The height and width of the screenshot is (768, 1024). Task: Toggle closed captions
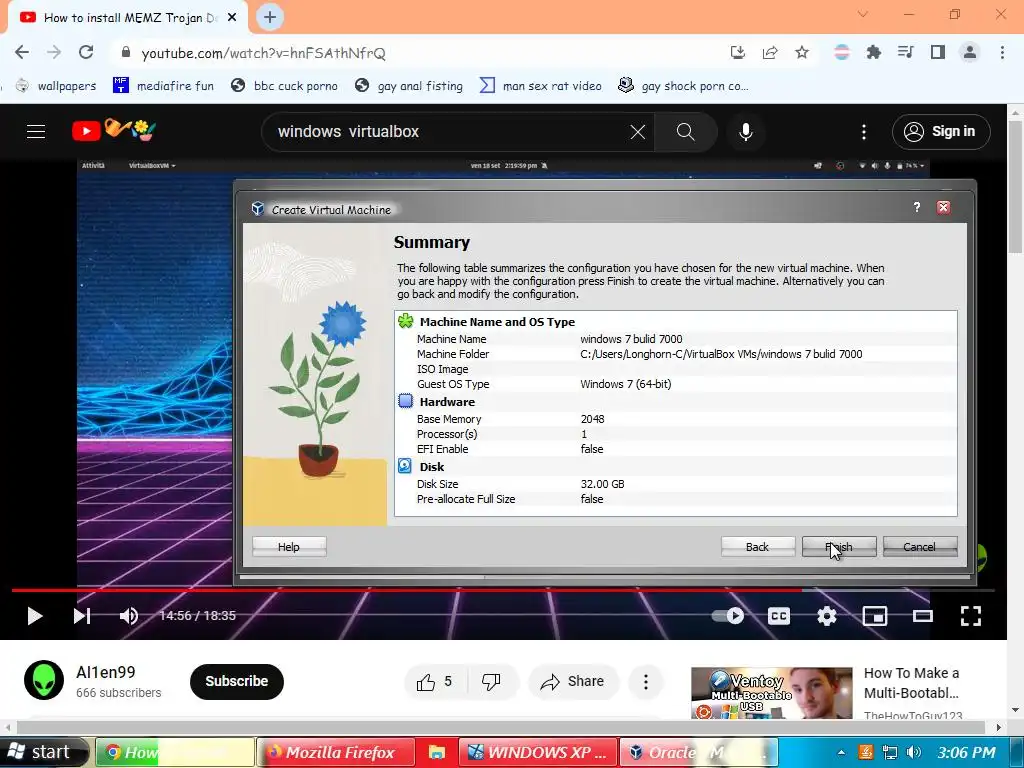[x=778, y=616]
